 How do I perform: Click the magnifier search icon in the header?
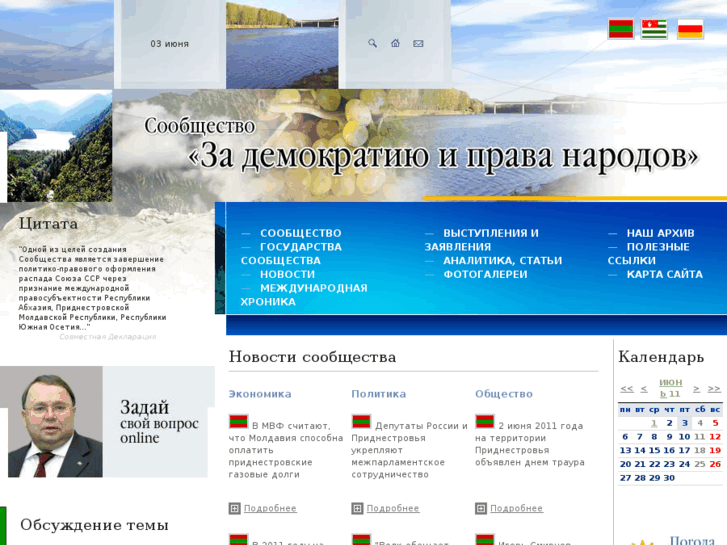tap(372, 43)
